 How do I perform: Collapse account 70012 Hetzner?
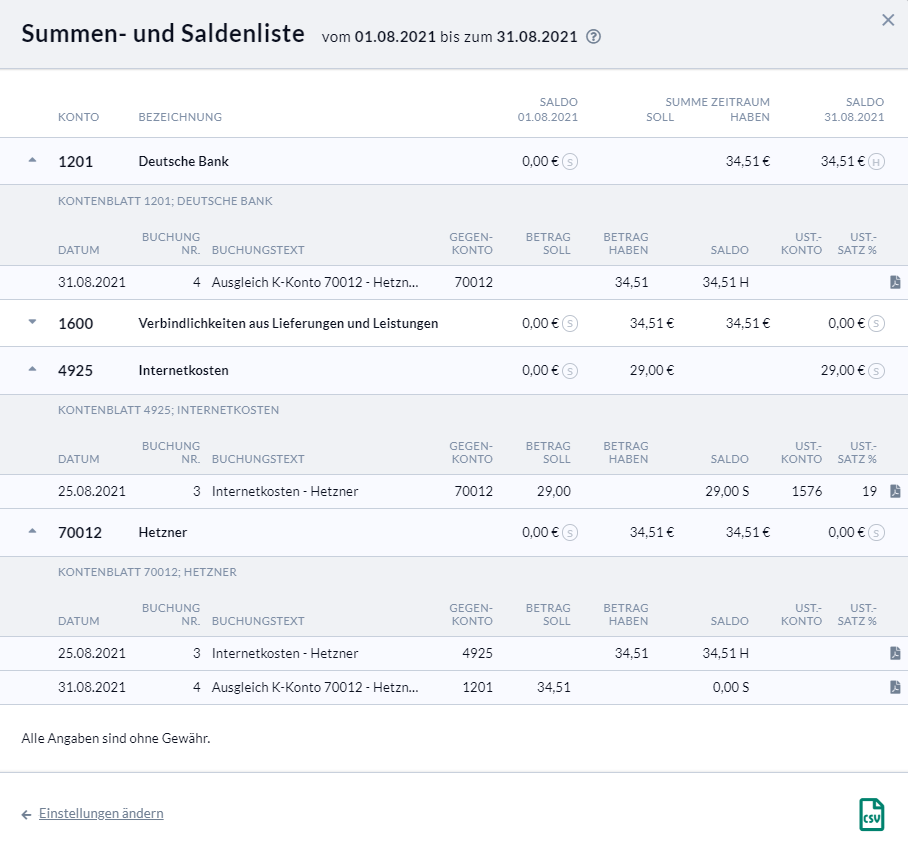click(x=32, y=532)
